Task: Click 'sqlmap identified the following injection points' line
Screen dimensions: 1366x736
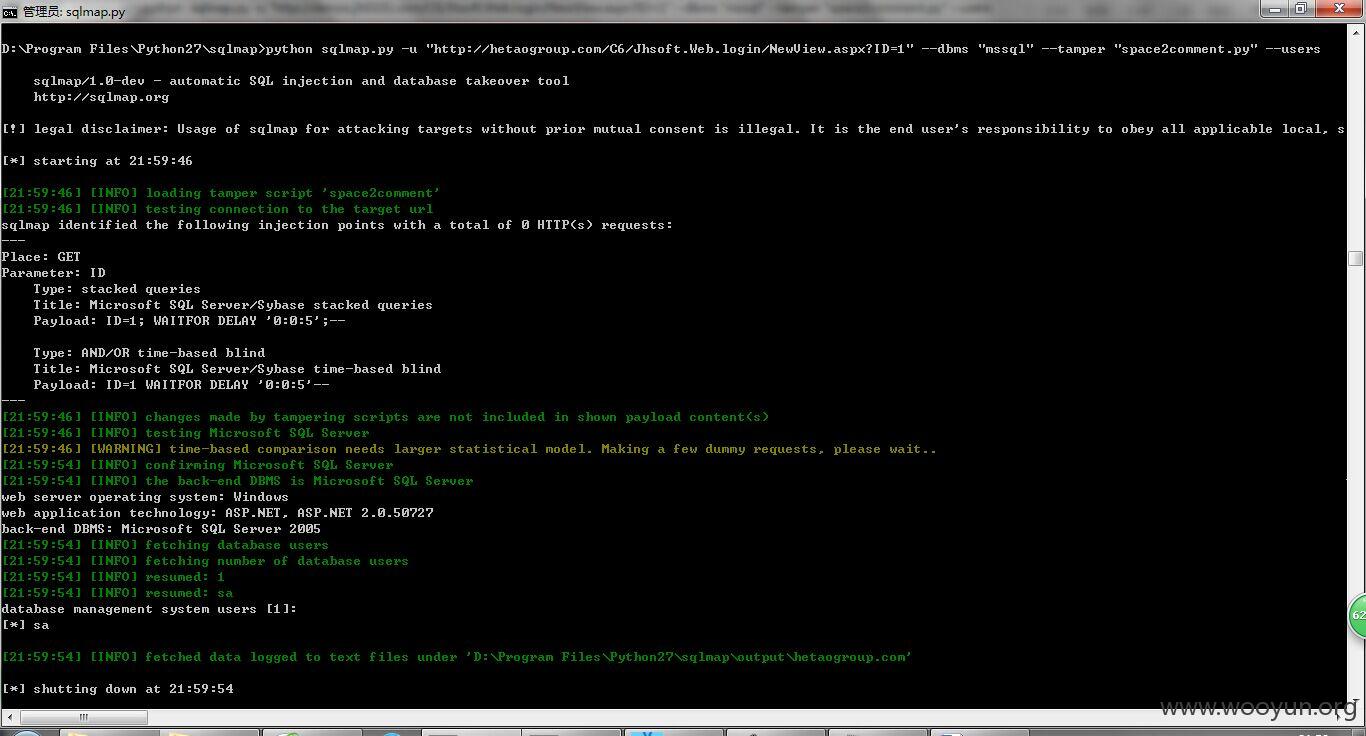Action: (x=337, y=225)
